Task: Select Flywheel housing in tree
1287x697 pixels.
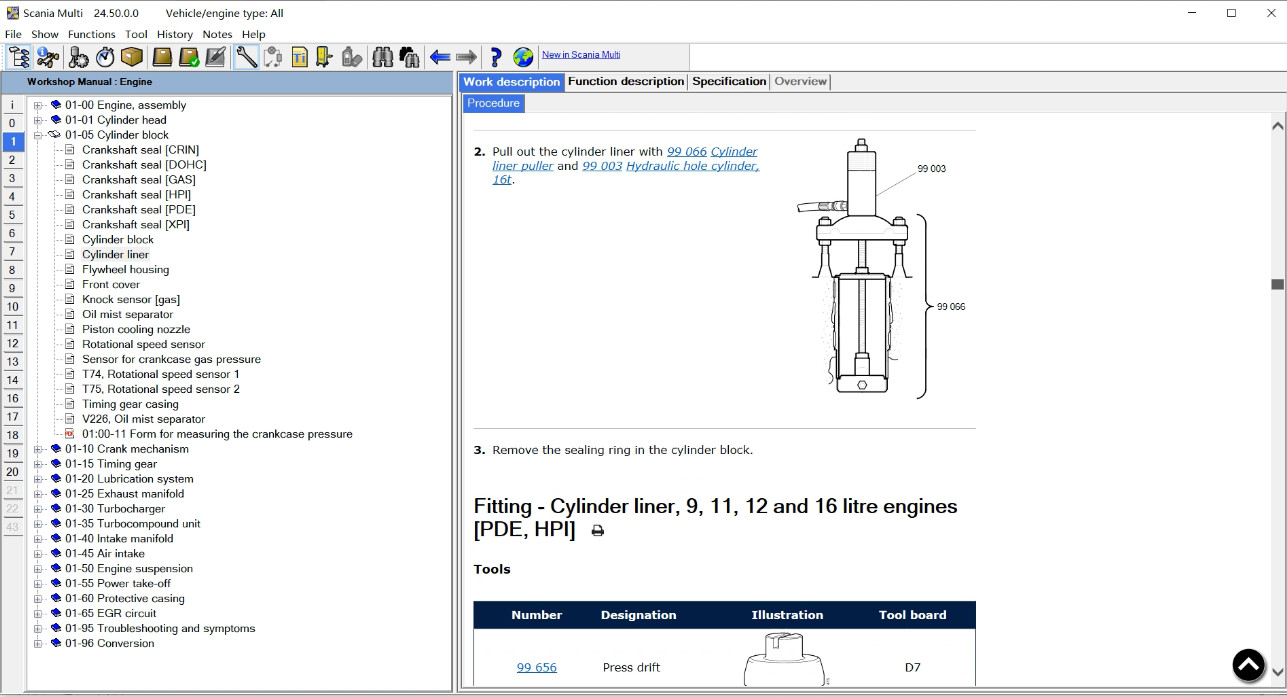Action: coord(126,270)
